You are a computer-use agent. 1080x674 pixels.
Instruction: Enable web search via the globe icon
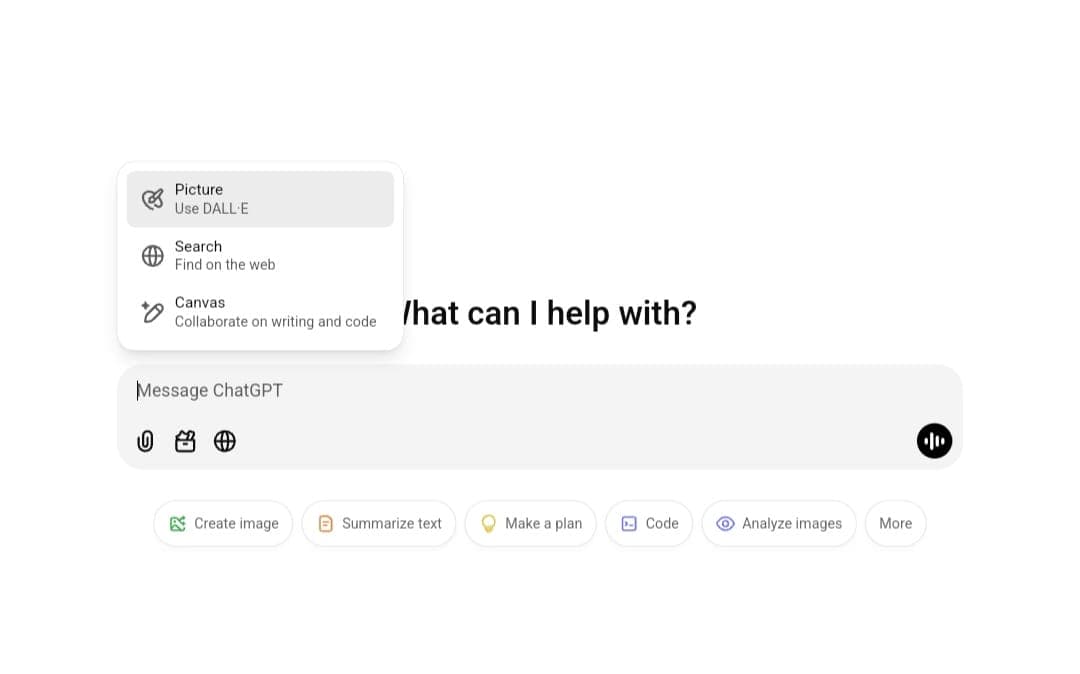(x=225, y=441)
